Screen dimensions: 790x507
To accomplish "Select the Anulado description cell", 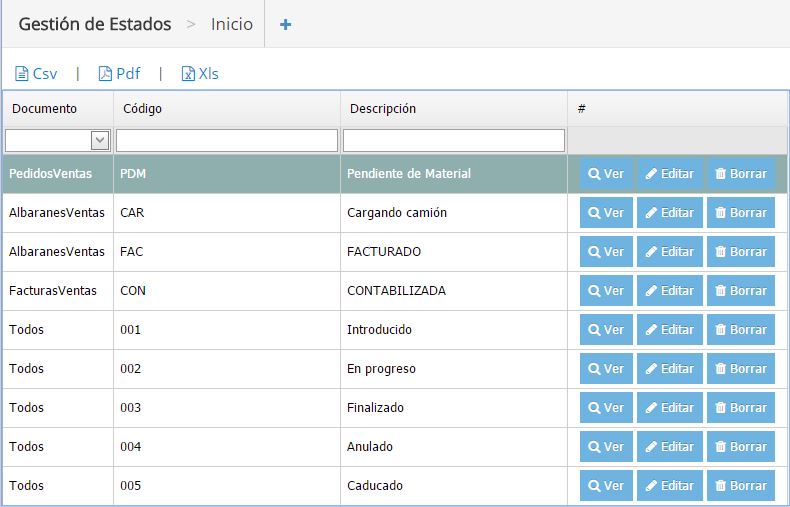I will [x=454, y=447].
